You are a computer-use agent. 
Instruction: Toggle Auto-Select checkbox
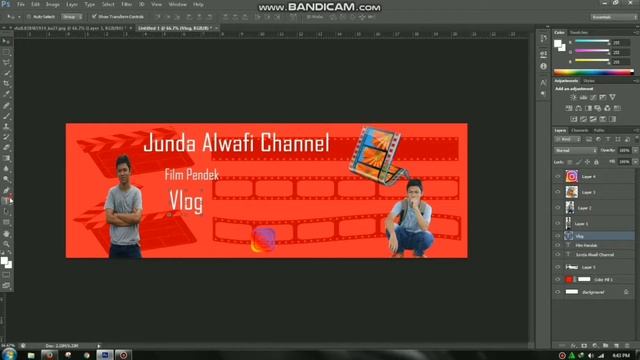click(29, 17)
